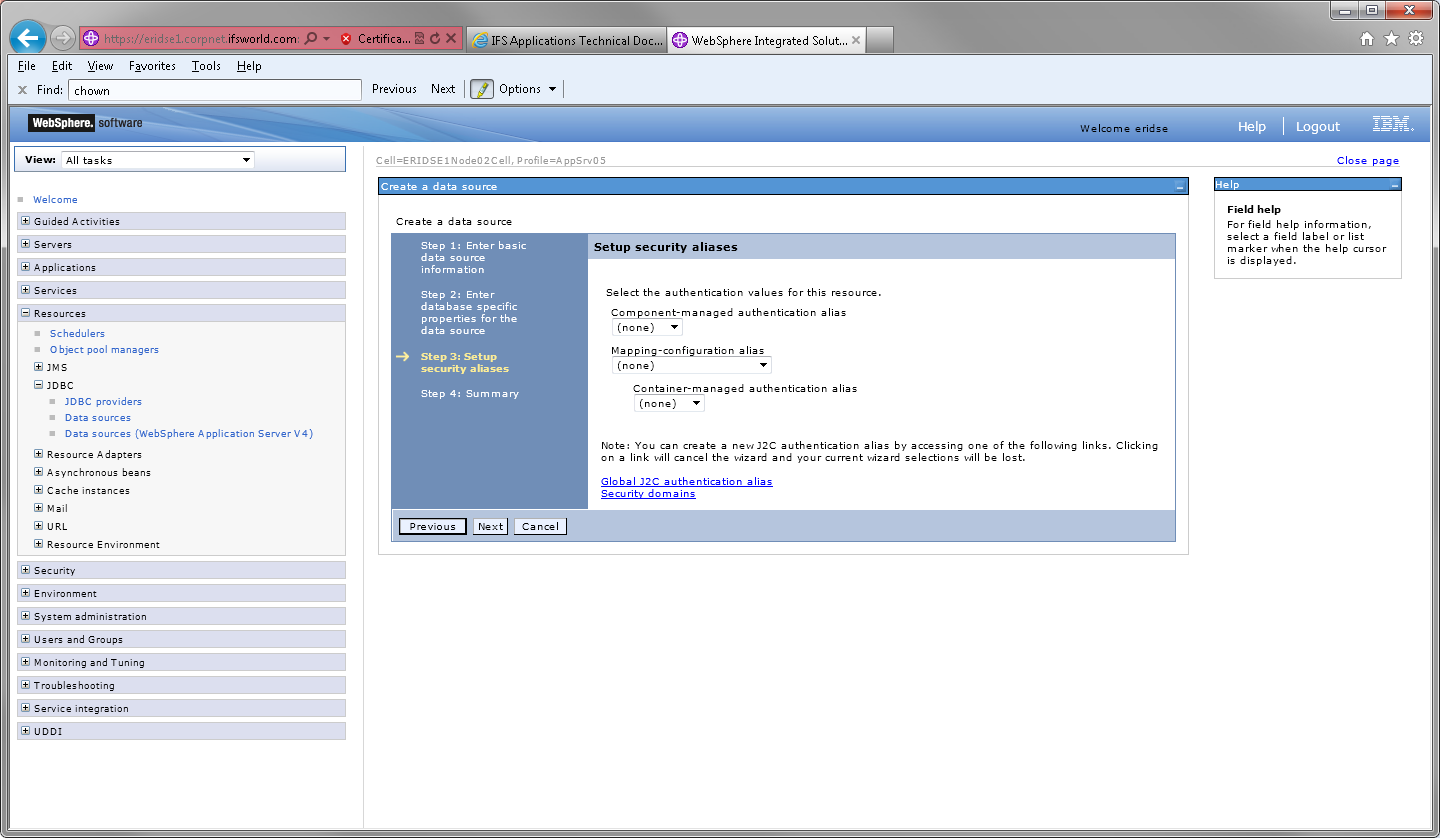Screen dimensions: 1440x838
Task: Expand URL node
Action: (39, 526)
